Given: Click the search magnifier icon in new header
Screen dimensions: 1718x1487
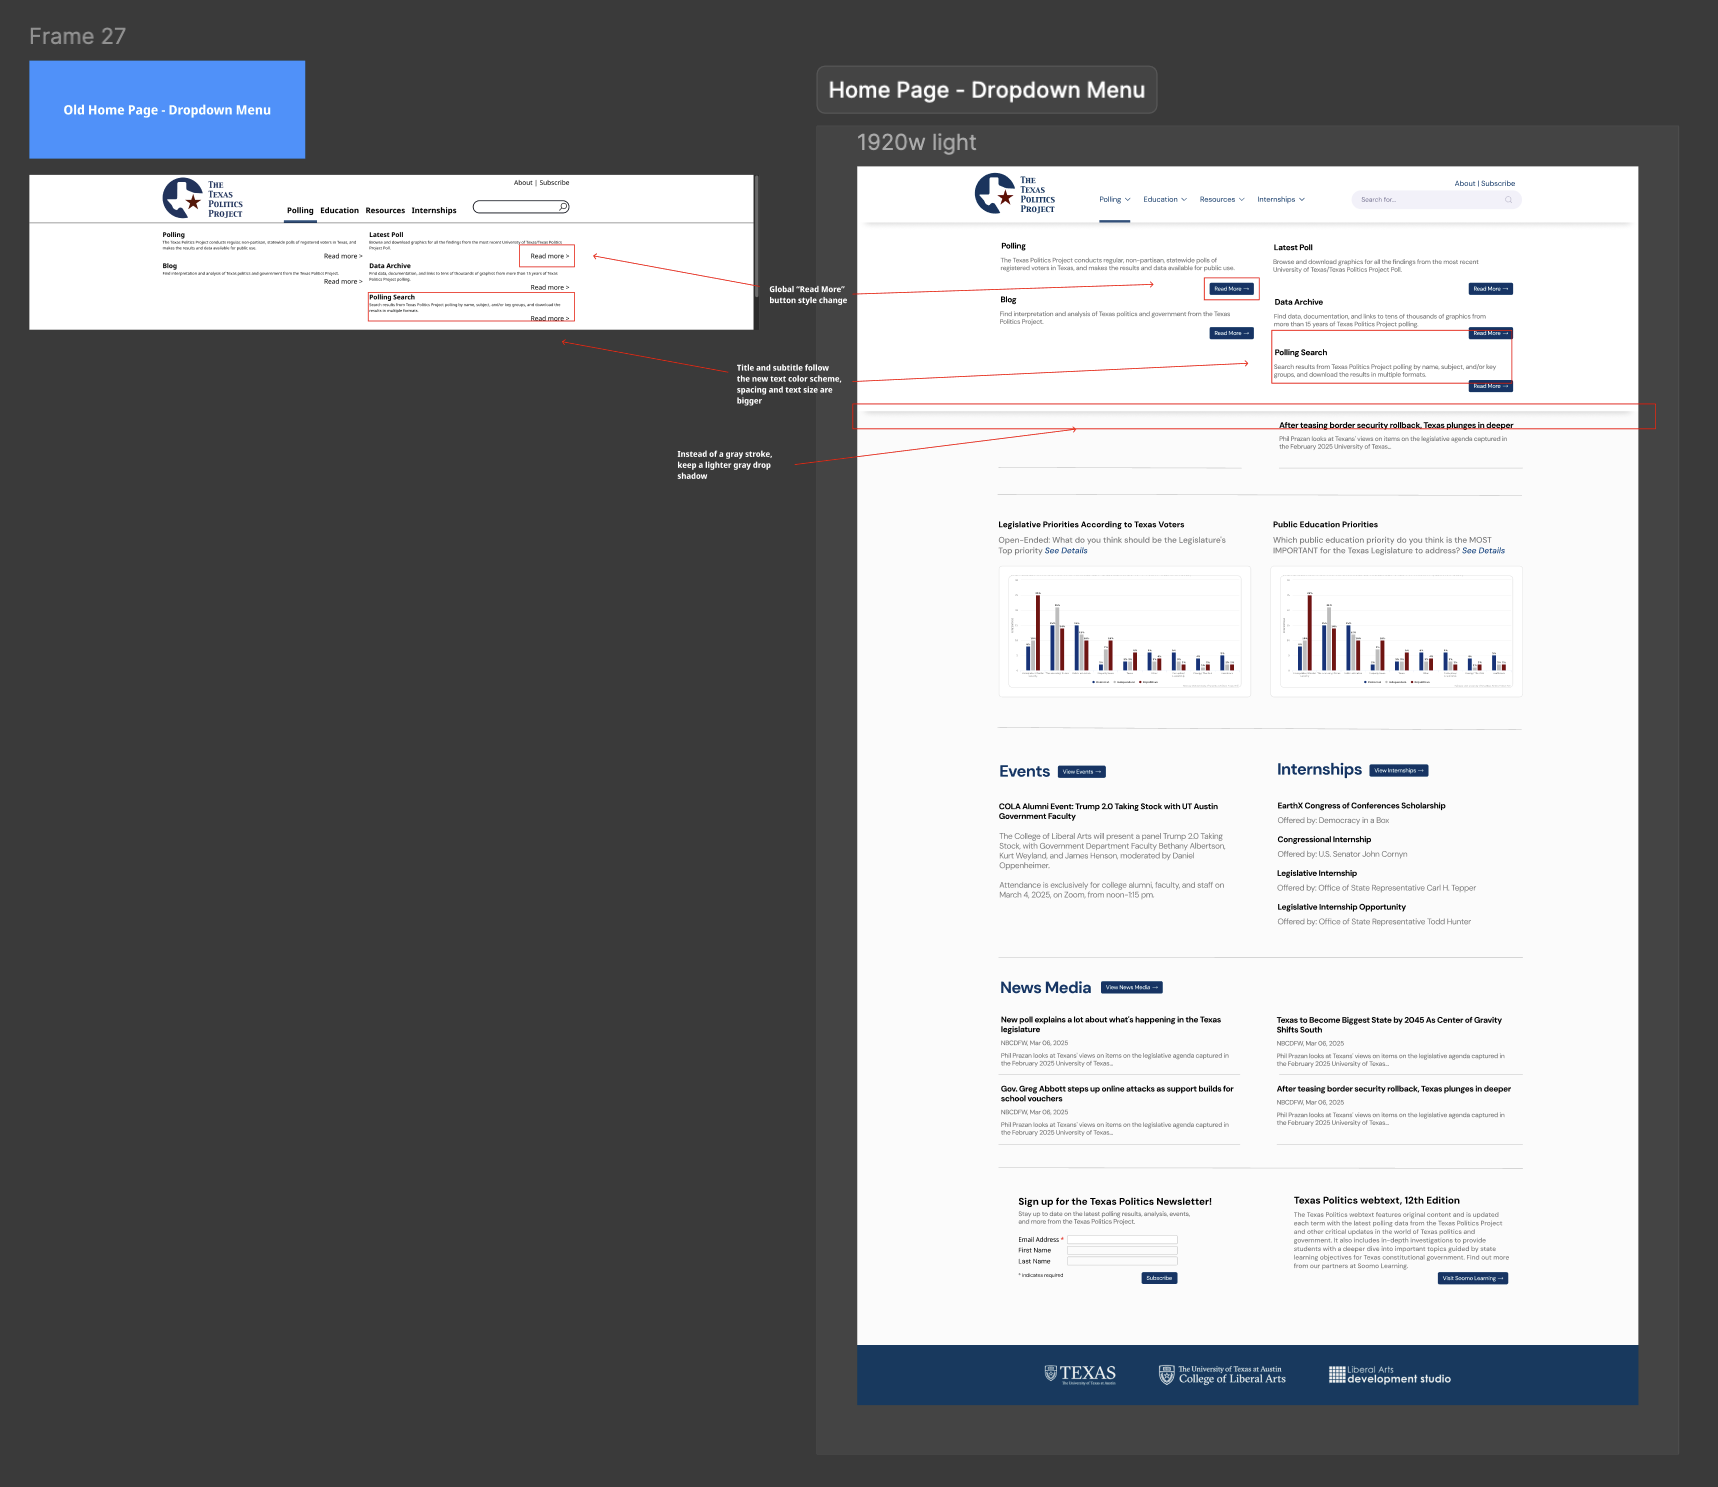Looking at the screenshot, I should [1508, 200].
